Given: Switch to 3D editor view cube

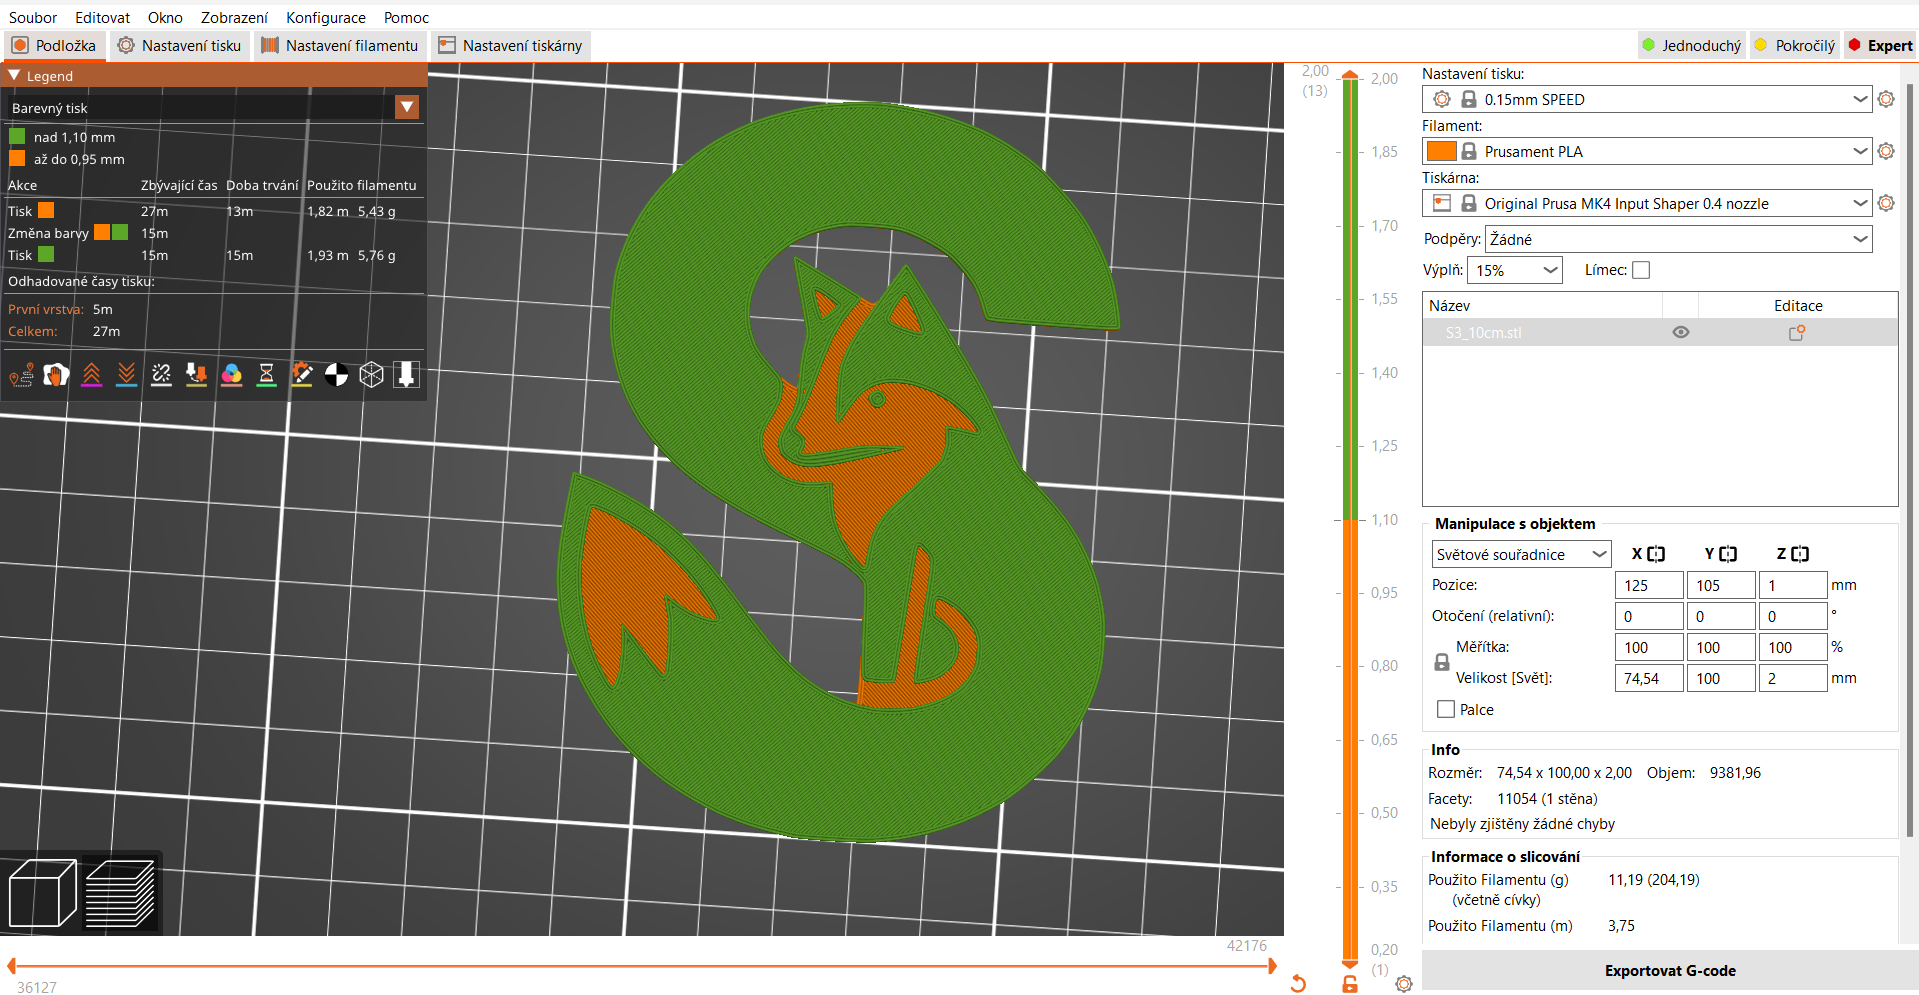Looking at the screenshot, I should (x=42, y=893).
